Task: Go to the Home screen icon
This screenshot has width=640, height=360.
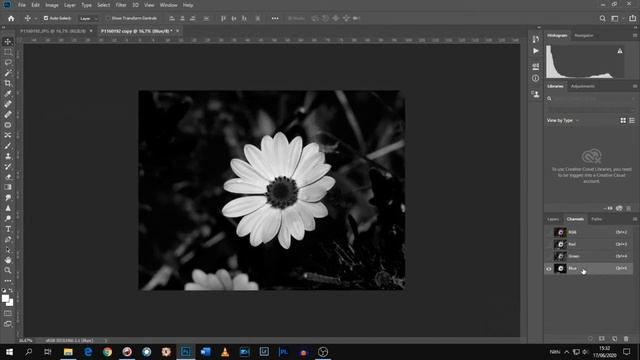Action: coord(11,18)
